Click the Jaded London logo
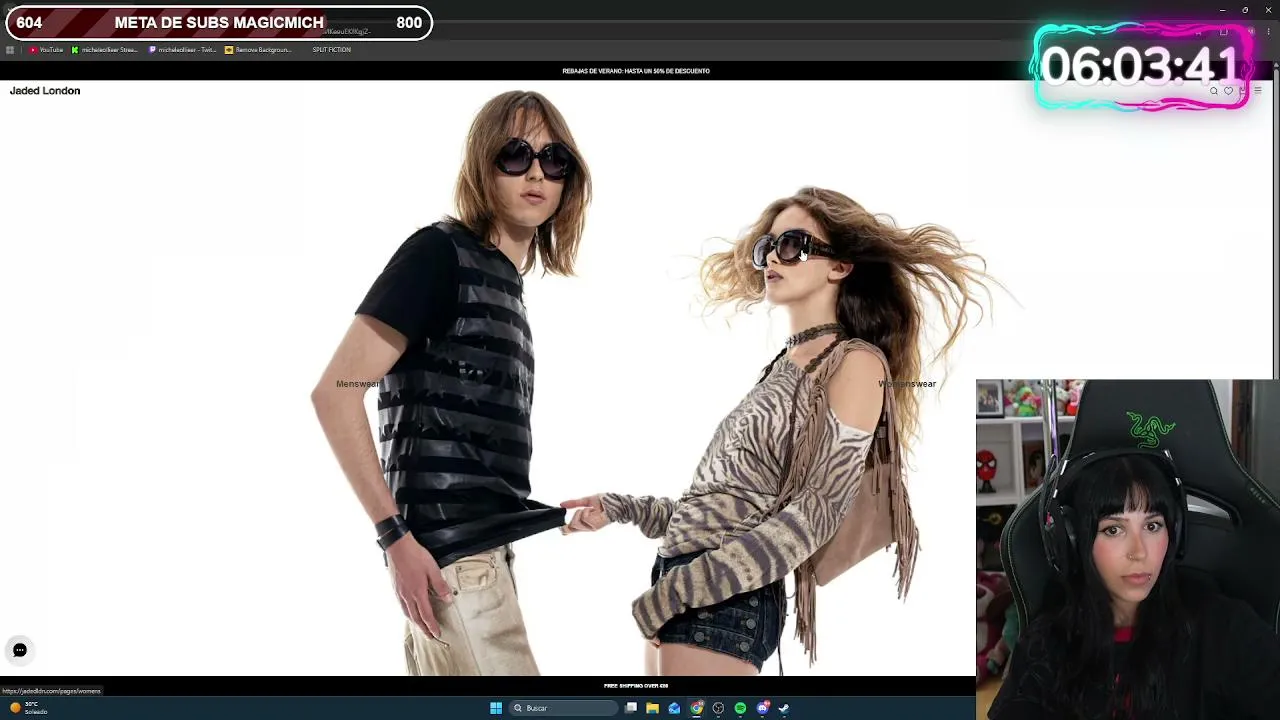 45,91
